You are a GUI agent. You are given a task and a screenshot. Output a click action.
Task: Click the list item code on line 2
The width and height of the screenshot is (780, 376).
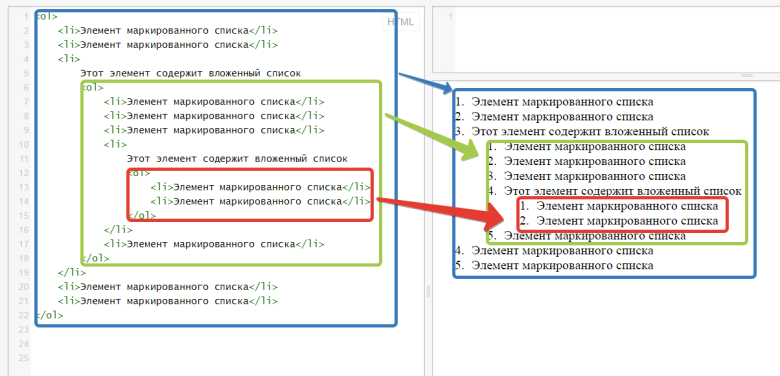tap(168, 31)
